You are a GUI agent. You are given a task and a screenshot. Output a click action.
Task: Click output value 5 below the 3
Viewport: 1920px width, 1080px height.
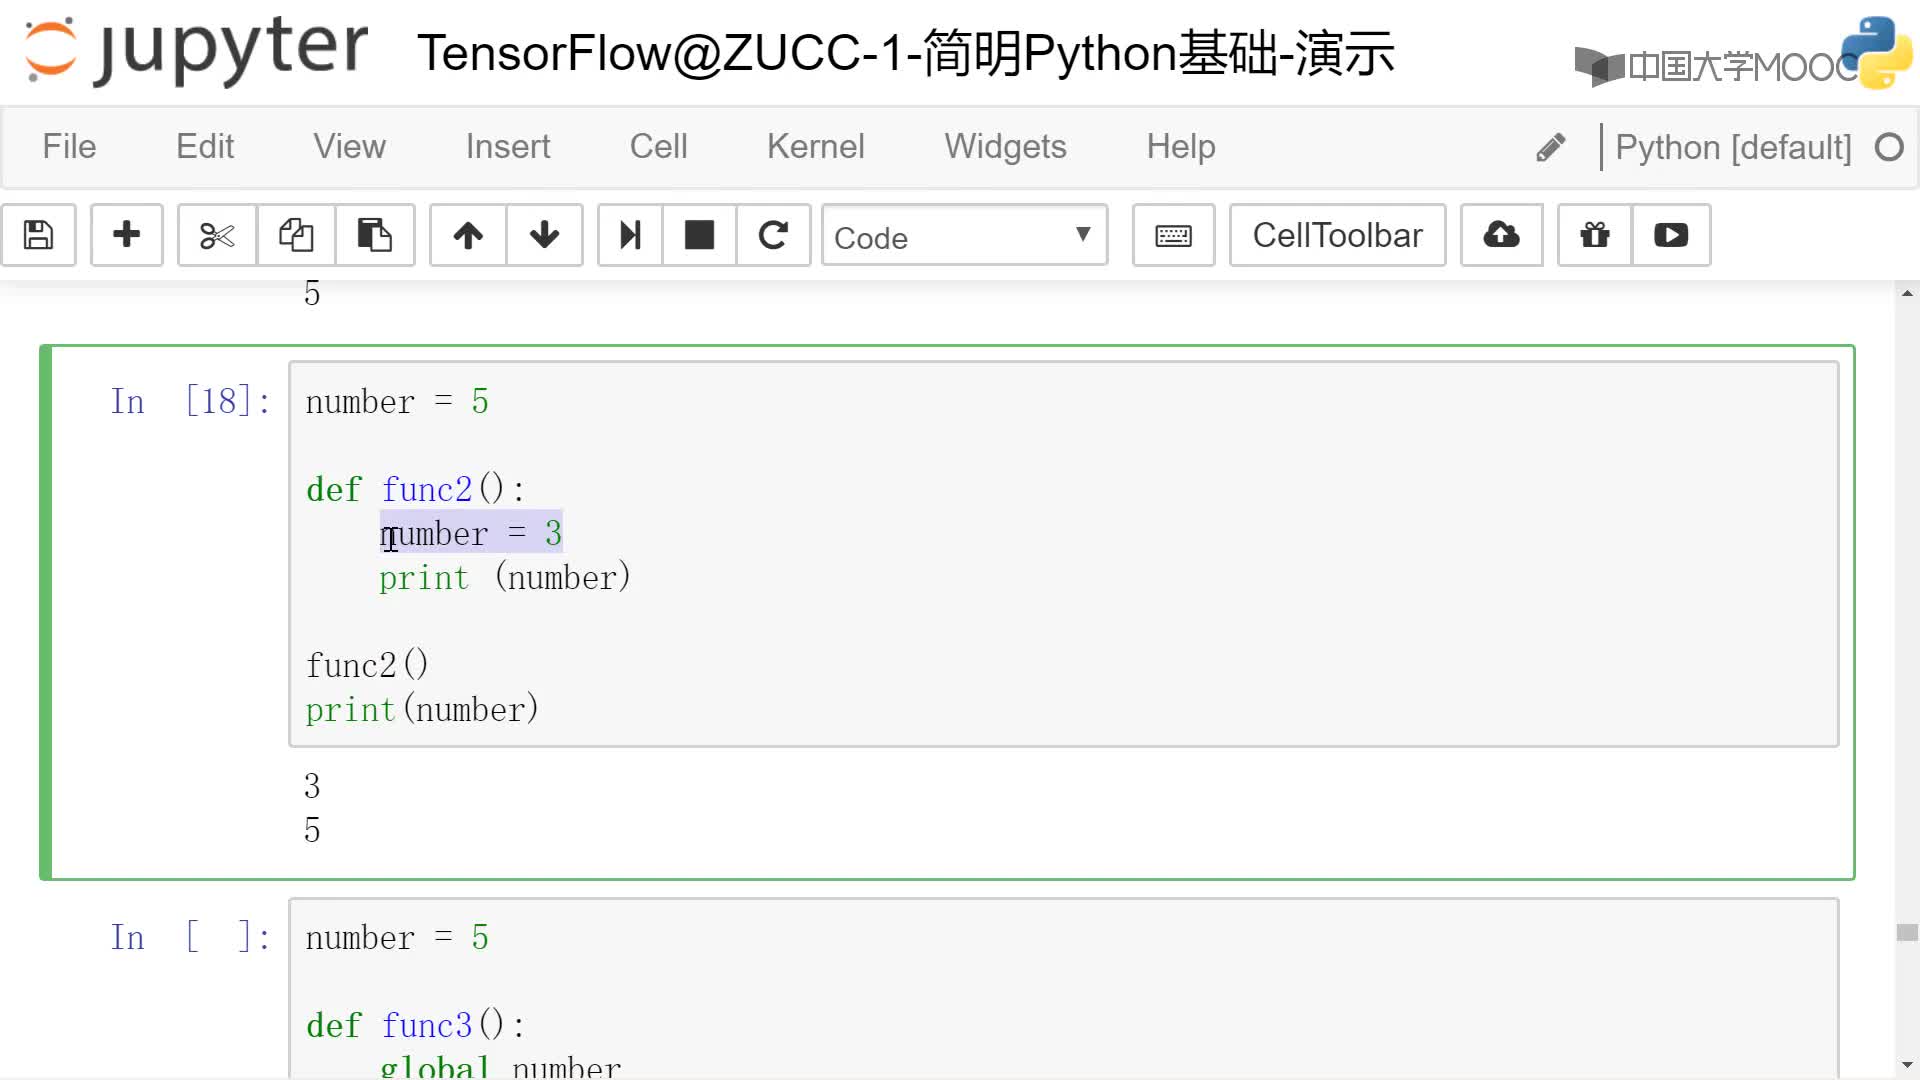pyautogui.click(x=312, y=831)
